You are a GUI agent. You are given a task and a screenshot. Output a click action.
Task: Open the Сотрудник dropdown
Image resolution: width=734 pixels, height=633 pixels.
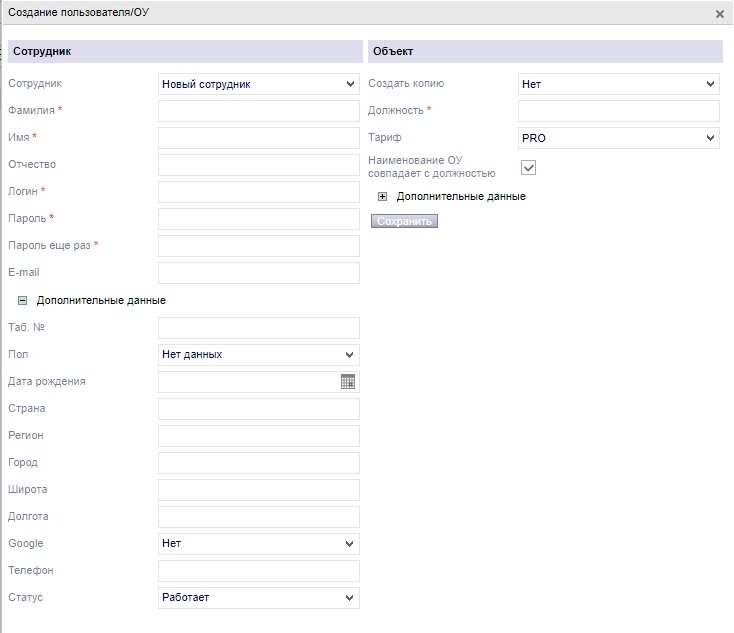click(x=258, y=84)
